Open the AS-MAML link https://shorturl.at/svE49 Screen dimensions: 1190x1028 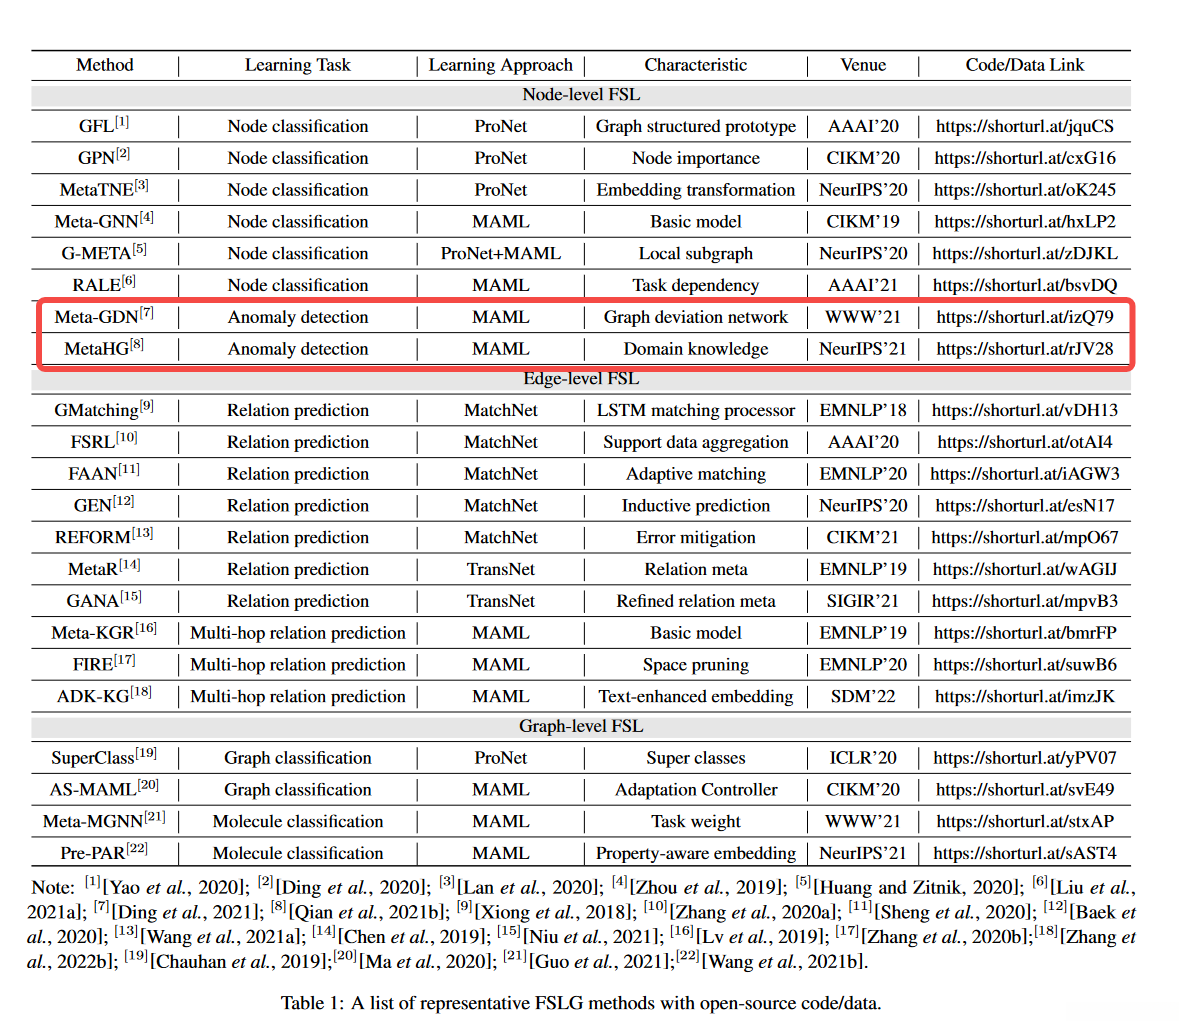pyautogui.click(x=1025, y=790)
